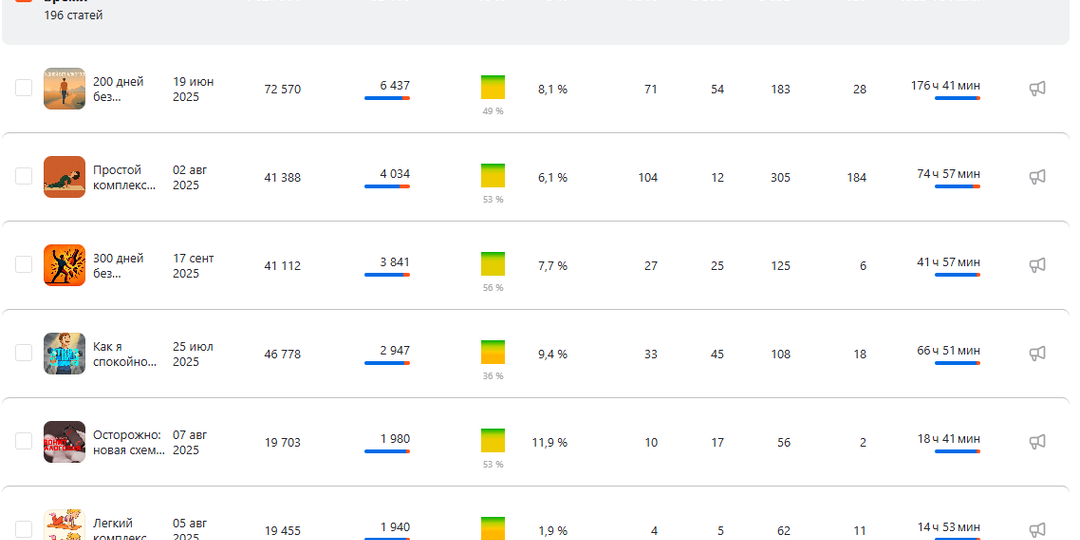Open thumbnail of Простой комплекс article

[x=65, y=177]
